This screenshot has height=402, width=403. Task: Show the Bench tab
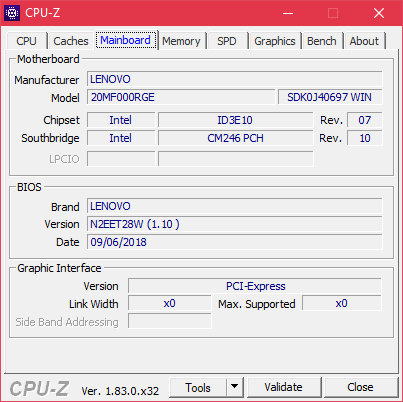point(322,41)
